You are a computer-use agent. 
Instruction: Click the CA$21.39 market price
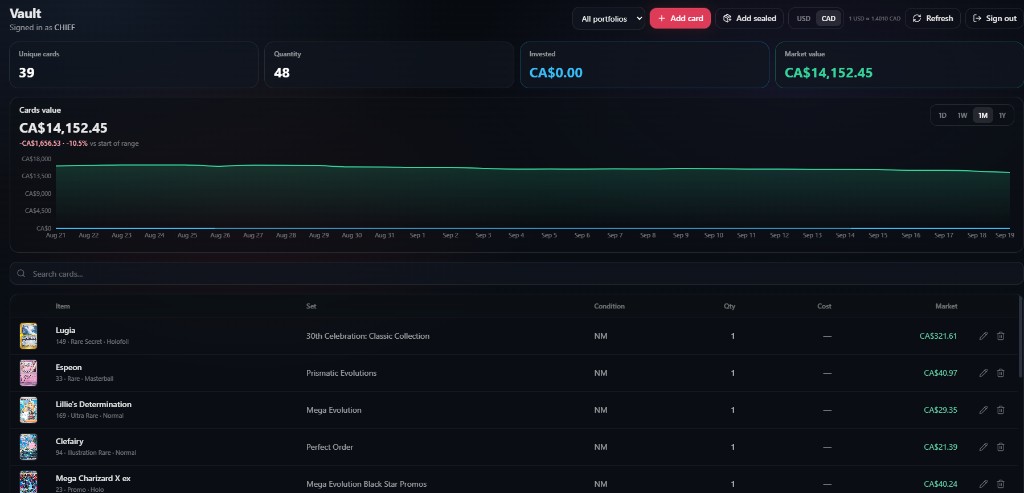coord(940,447)
